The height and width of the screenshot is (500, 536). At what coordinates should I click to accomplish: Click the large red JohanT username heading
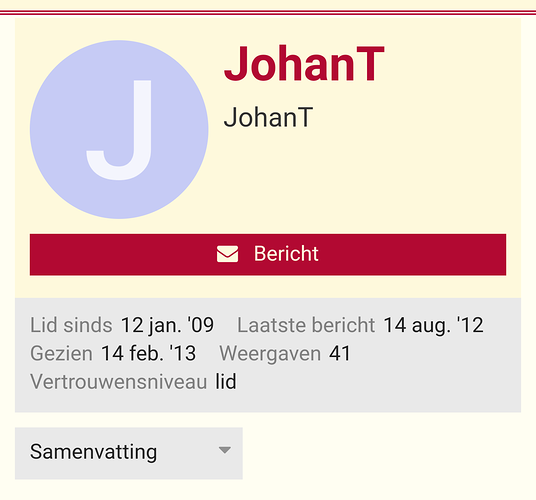[x=304, y=64]
